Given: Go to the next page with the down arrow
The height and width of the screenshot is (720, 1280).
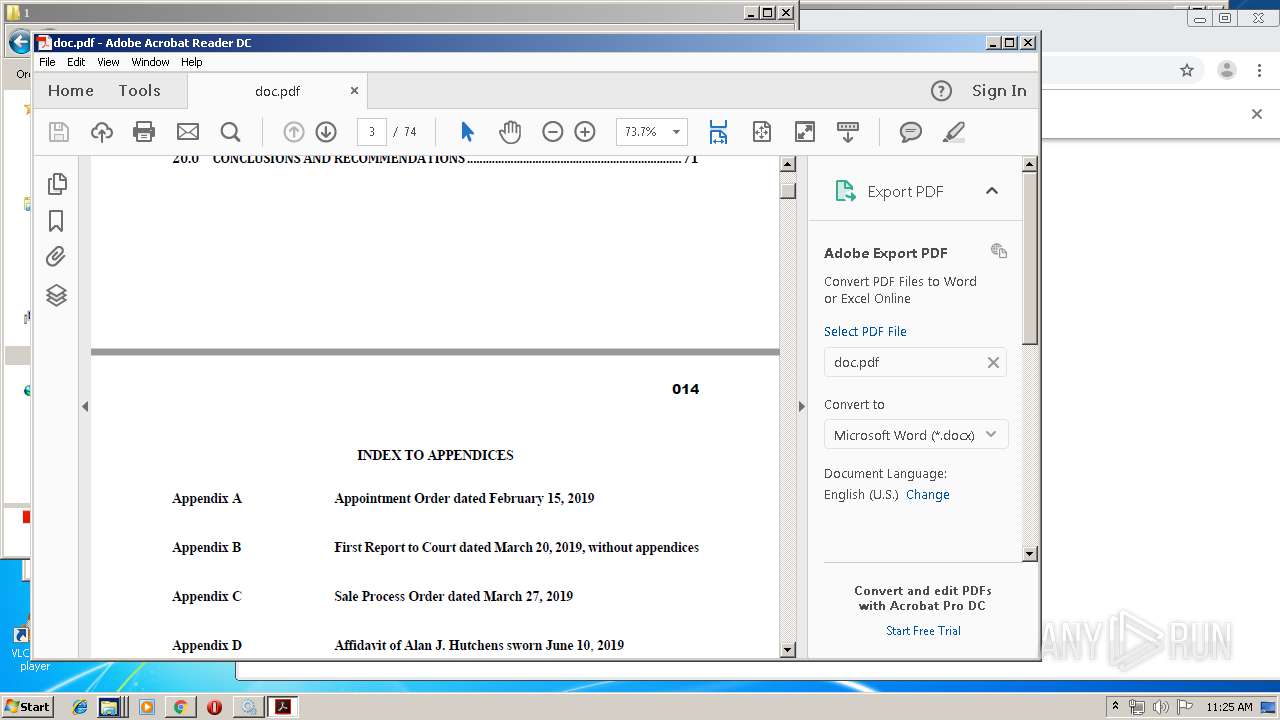Looking at the screenshot, I should click(x=326, y=132).
